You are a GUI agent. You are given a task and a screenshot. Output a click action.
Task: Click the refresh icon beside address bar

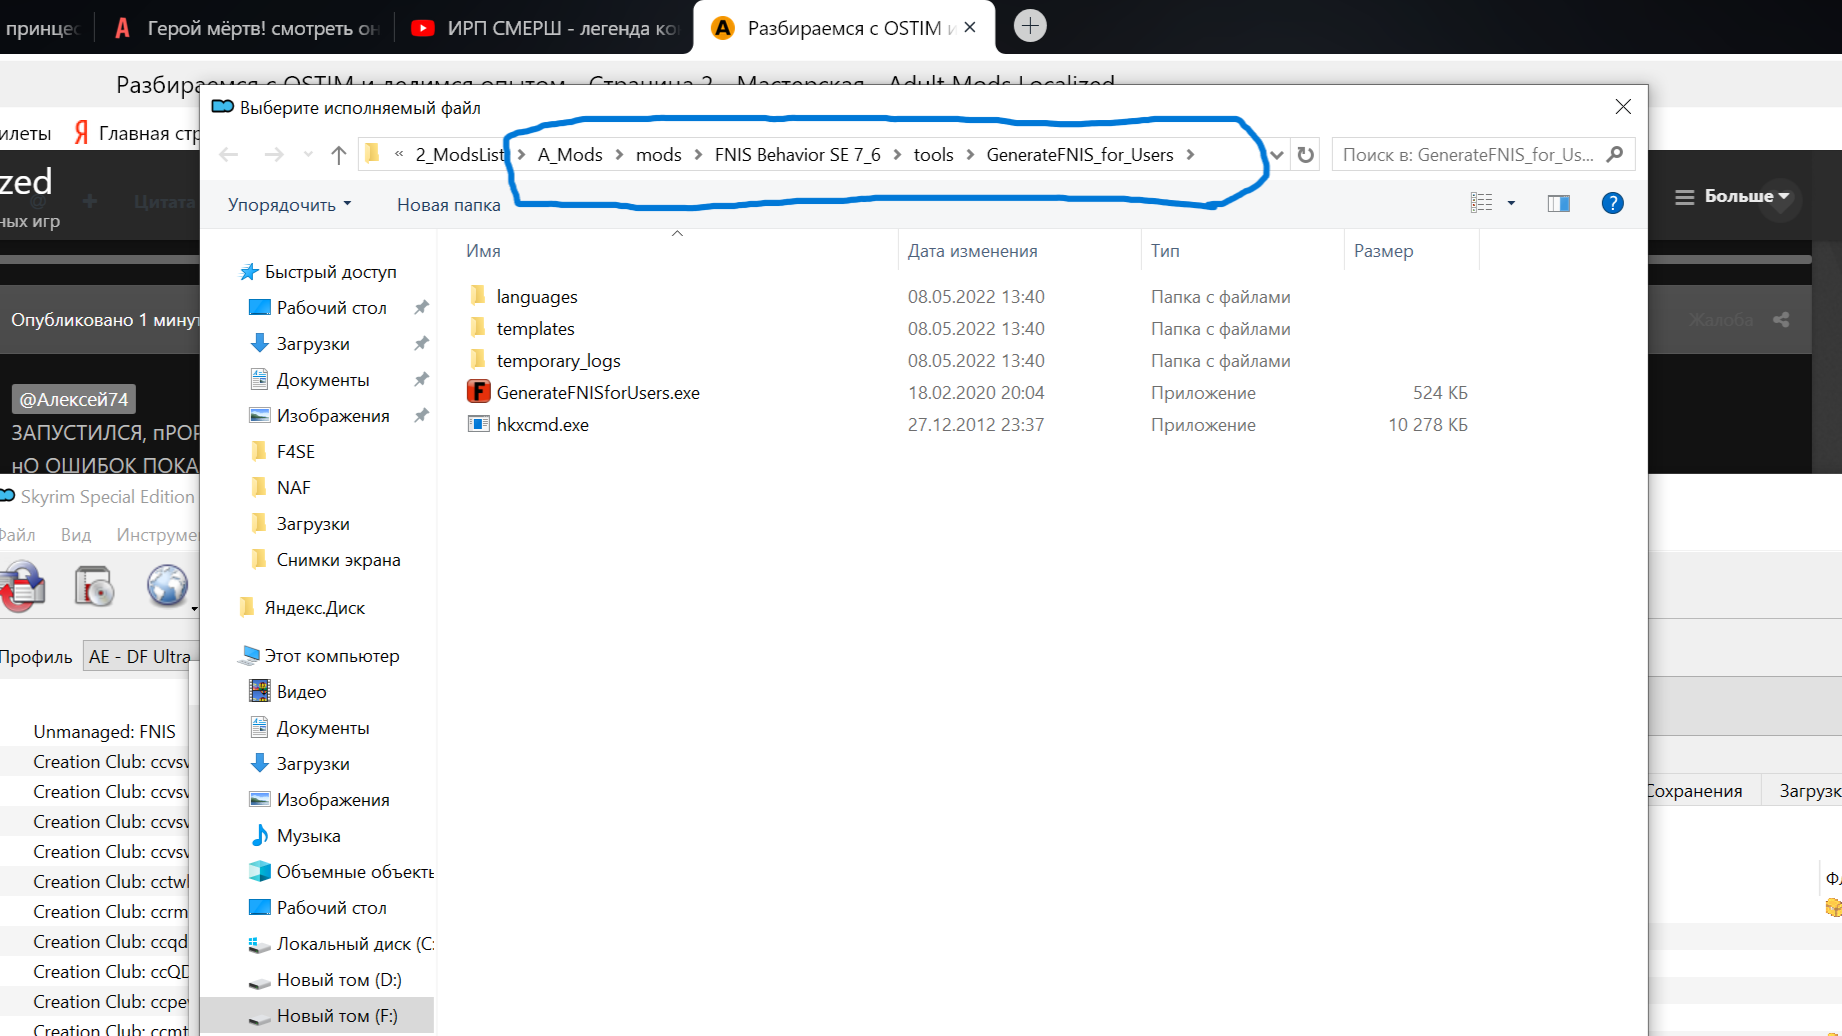point(1305,155)
